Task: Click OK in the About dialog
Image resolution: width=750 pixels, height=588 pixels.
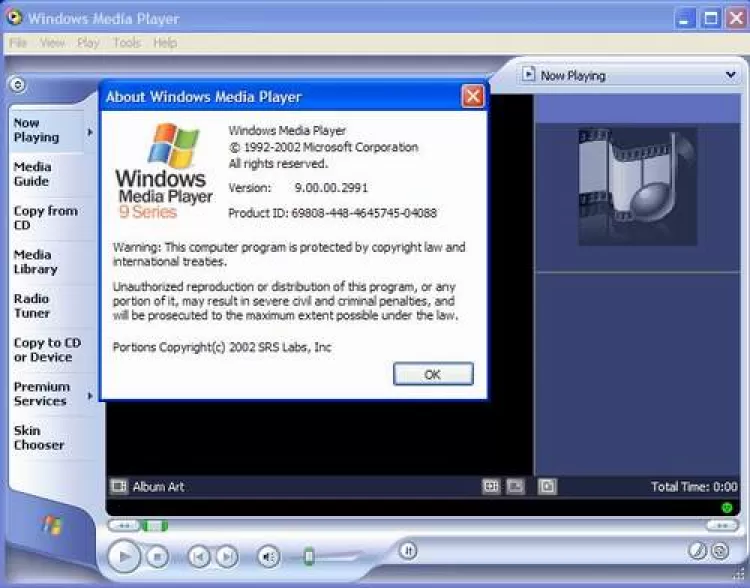Action: 432,374
